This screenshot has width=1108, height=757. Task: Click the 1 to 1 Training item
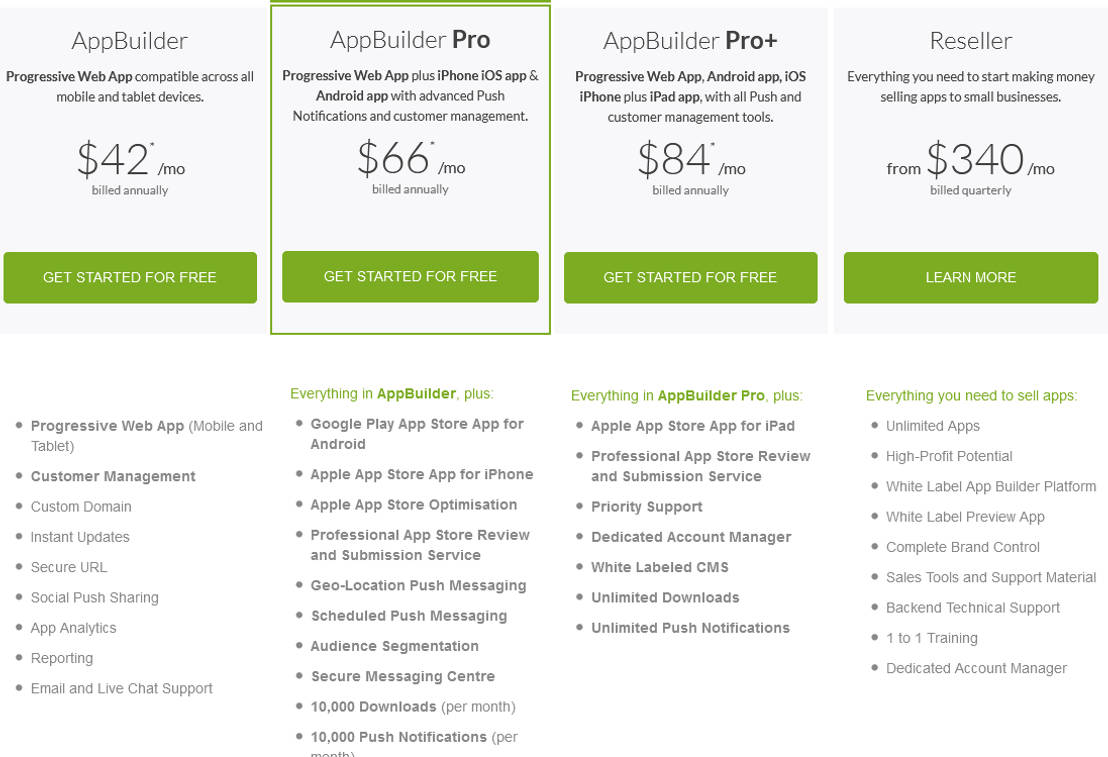tap(931, 638)
